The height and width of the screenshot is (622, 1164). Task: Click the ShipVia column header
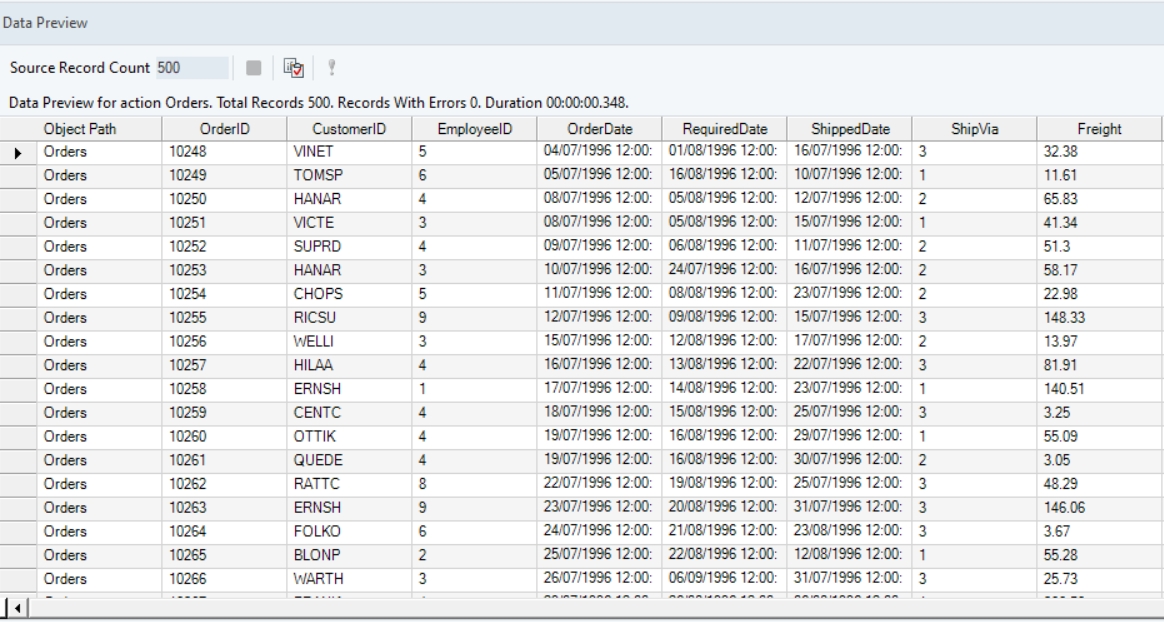(x=973, y=129)
